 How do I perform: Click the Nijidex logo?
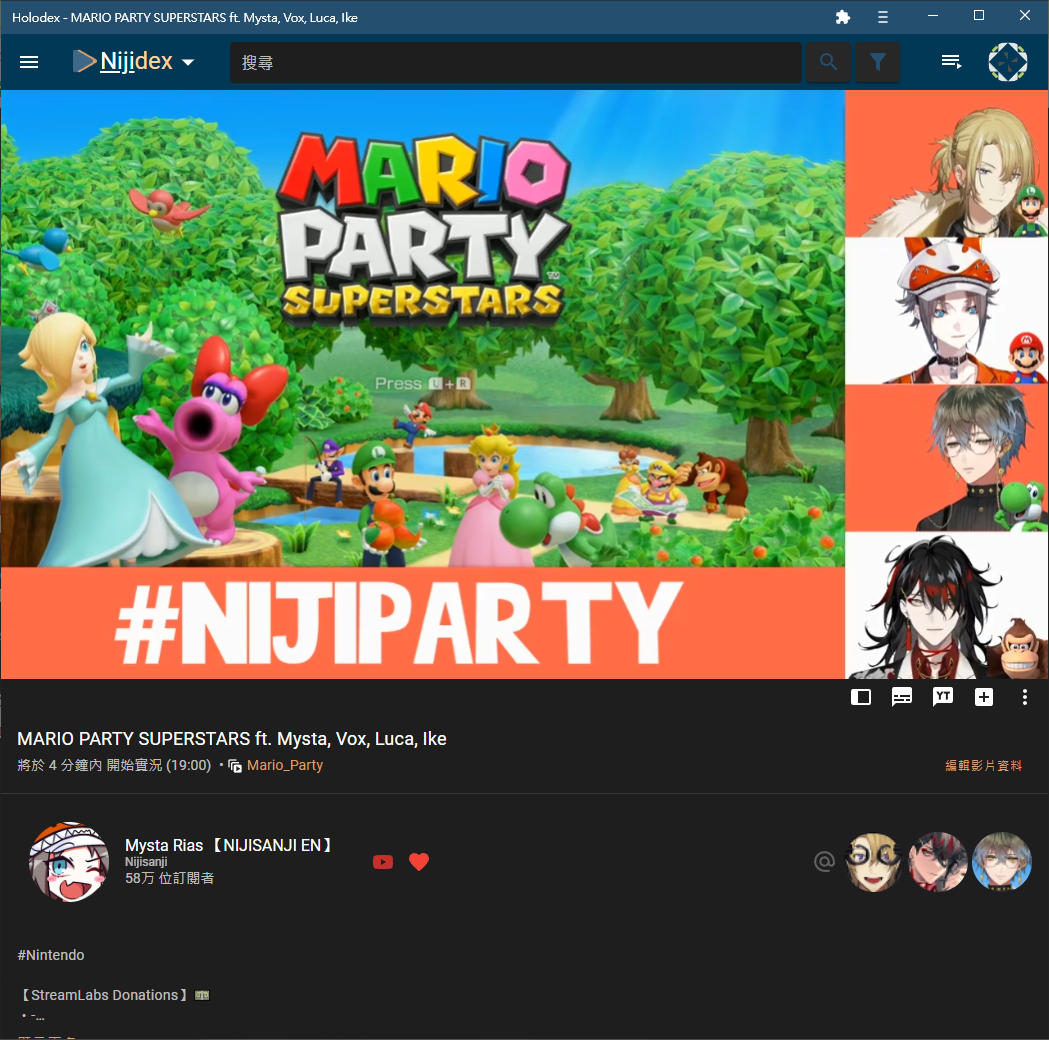click(123, 62)
